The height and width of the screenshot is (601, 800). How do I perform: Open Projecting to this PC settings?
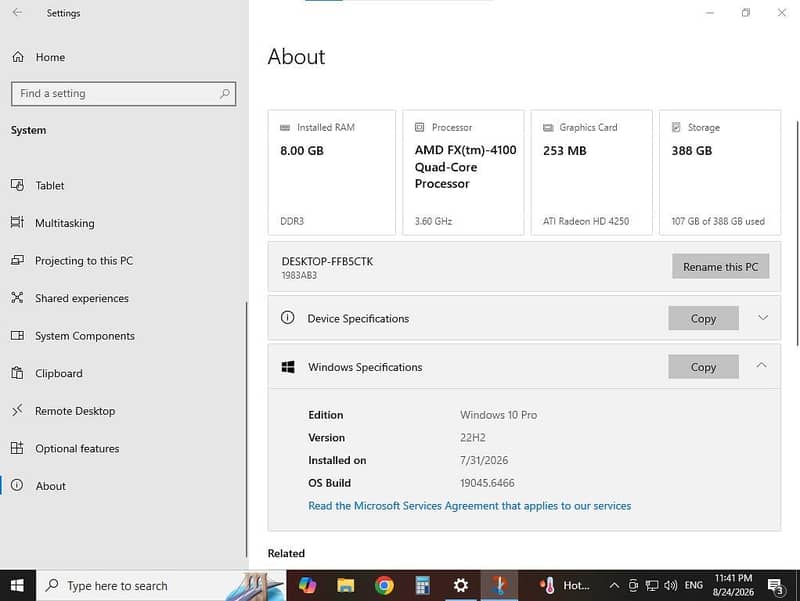point(84,261)
